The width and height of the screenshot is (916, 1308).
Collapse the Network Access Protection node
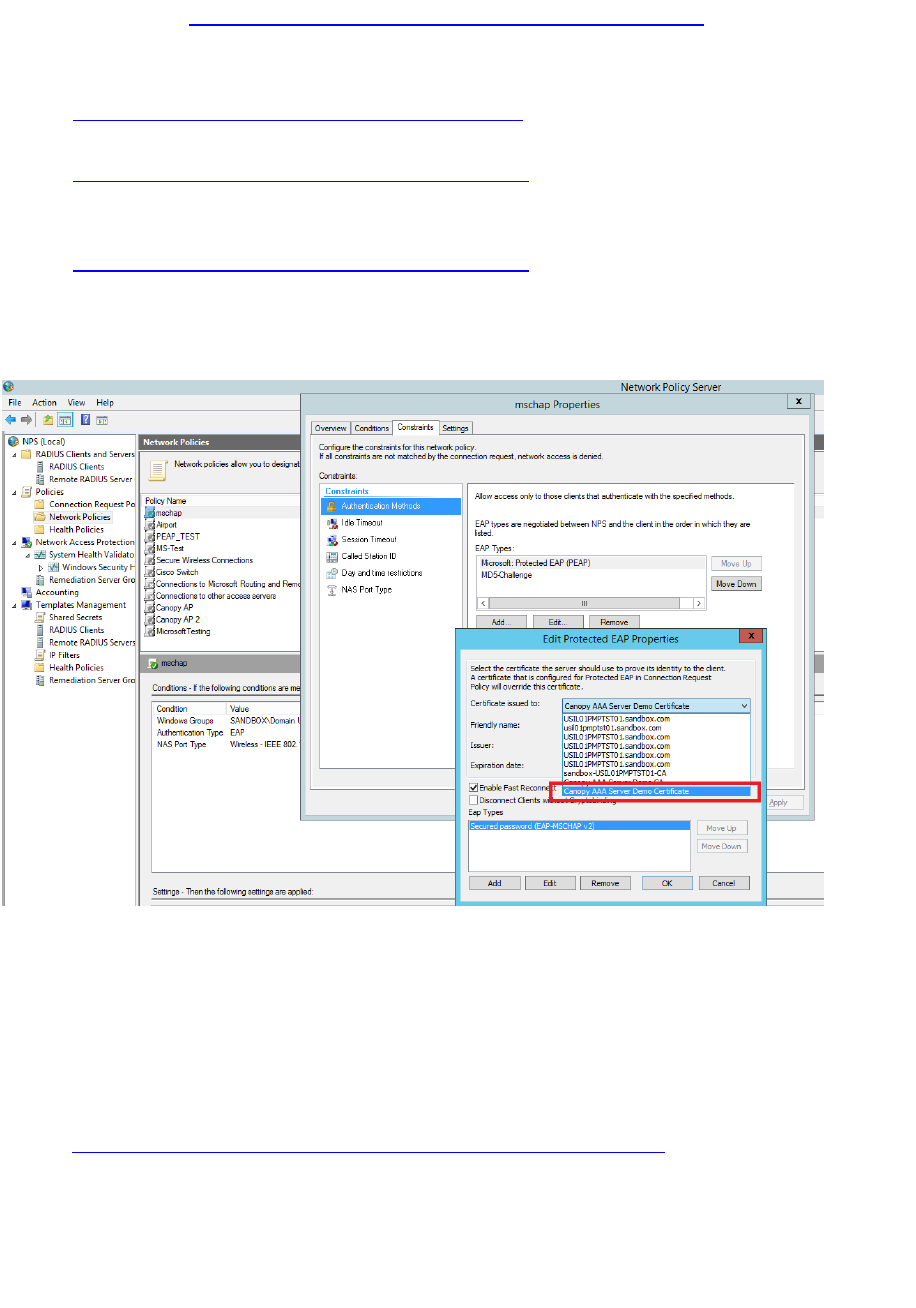12,542
